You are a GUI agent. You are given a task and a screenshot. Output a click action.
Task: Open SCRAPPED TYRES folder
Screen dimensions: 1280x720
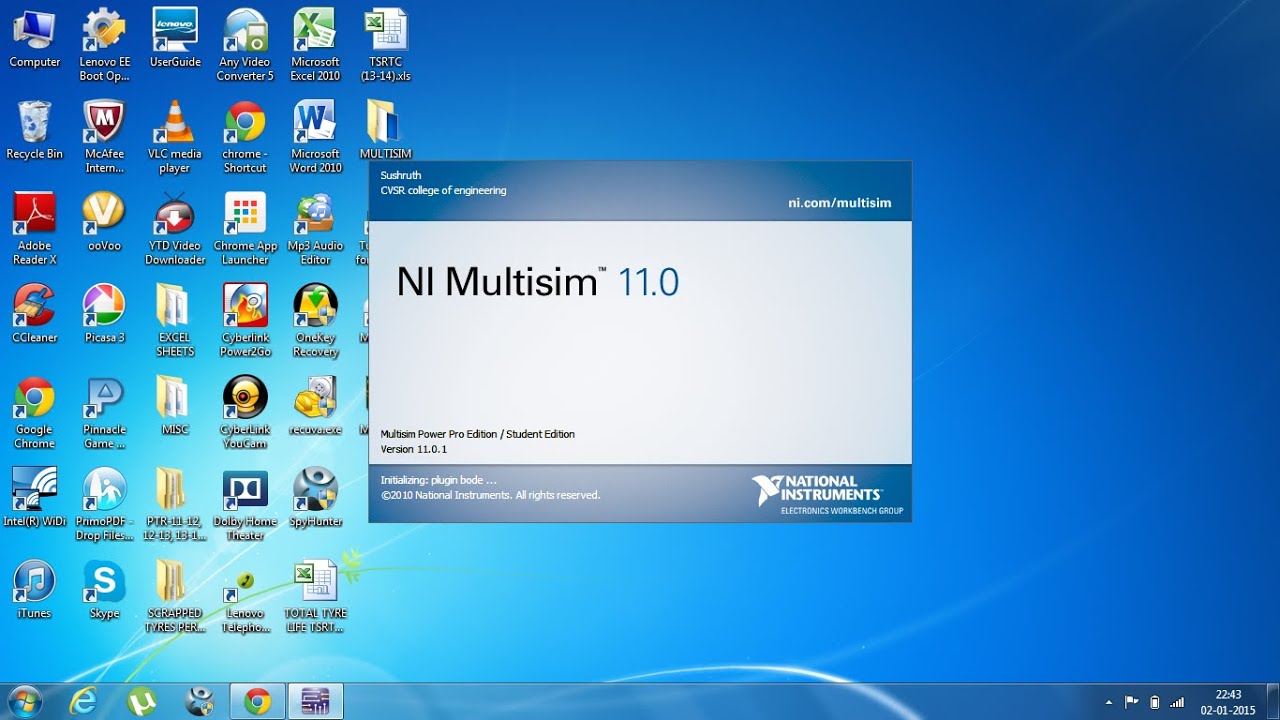[x=175, y=597]
